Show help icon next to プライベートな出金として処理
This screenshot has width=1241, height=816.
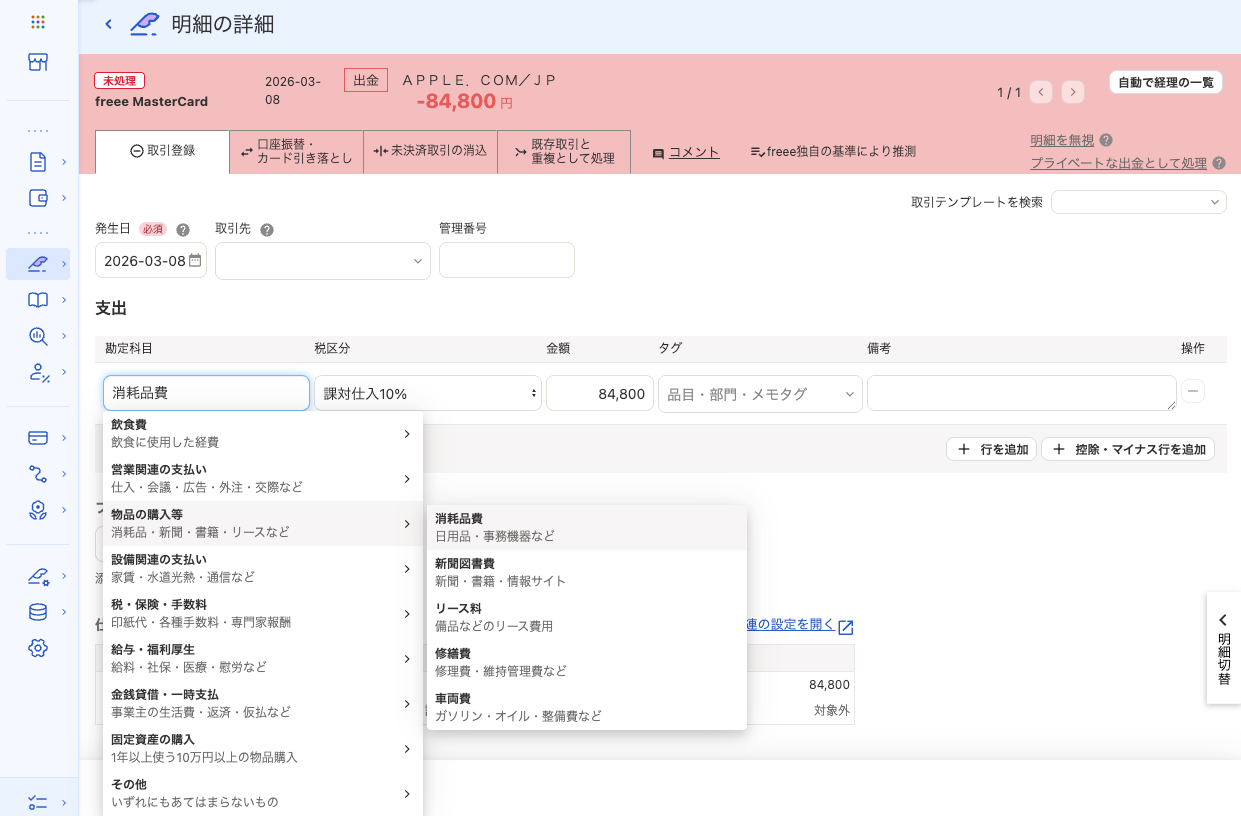[x=1219, y=163]
